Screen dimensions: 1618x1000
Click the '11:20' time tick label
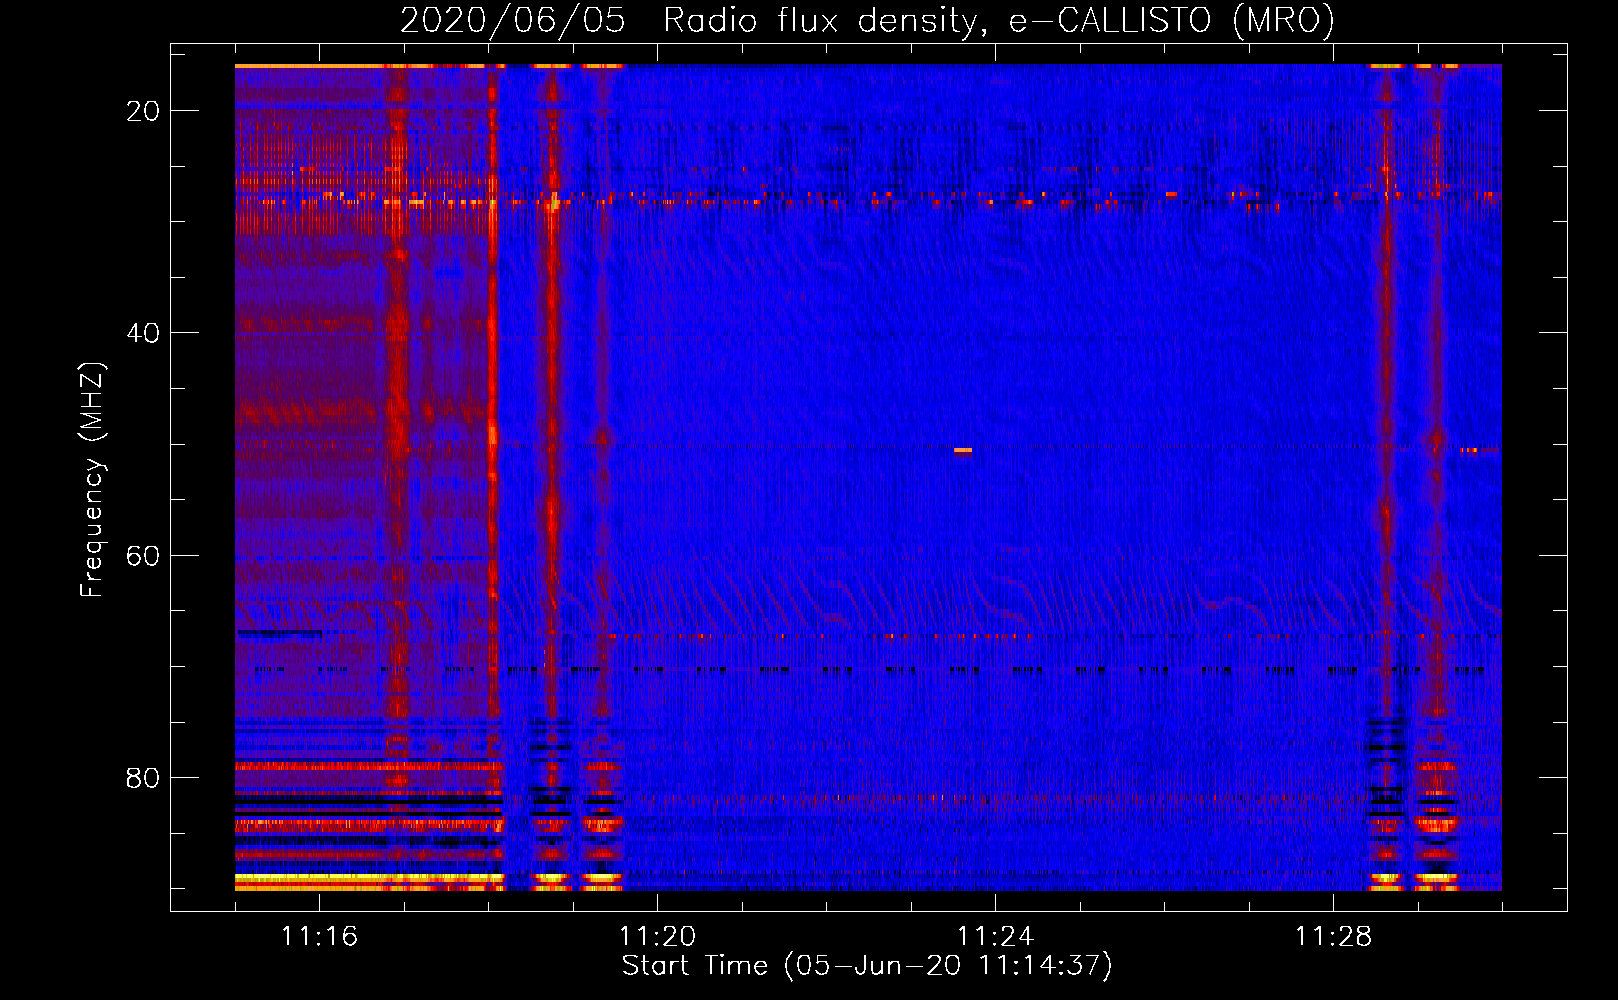point(657,936)
